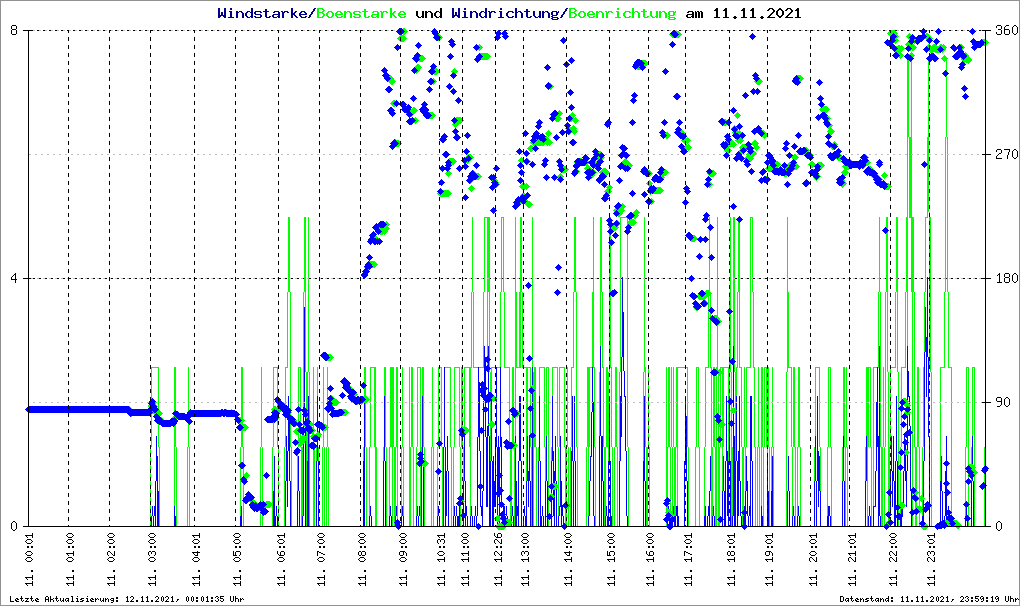Click the green "Boenstarke" title word
Viewport: 1020px width, 606px height.
point(361,14)
